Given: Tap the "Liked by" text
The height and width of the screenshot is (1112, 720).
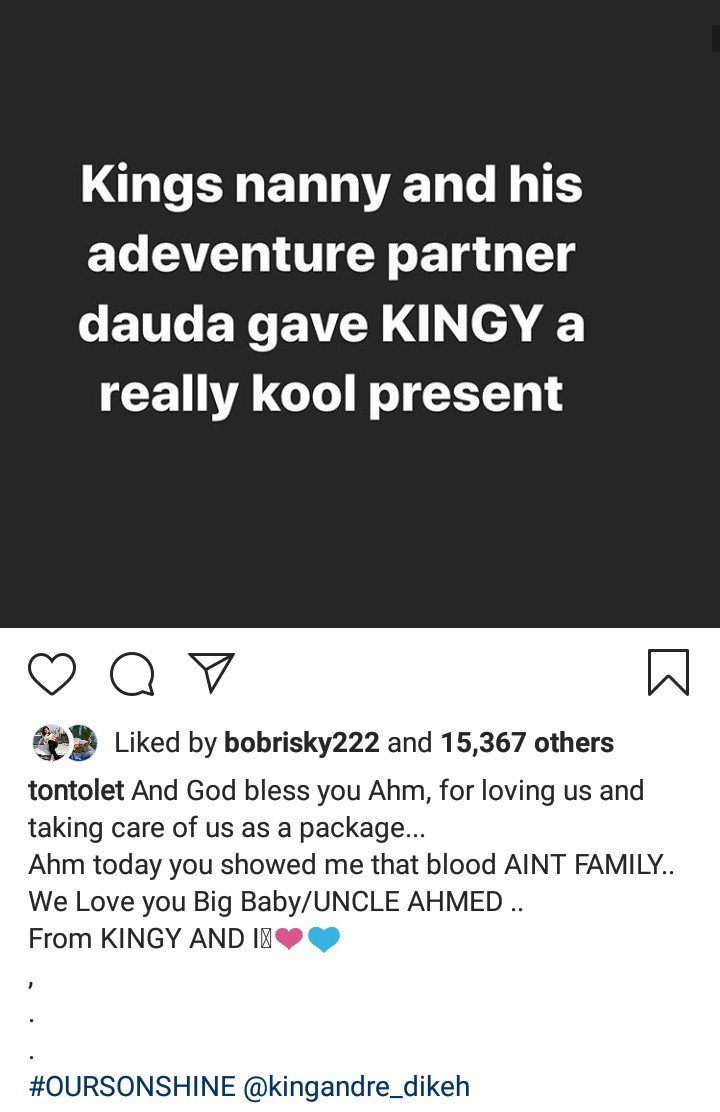Looking at the screenshot, I should pyautogui.click(x=165, y=743).
